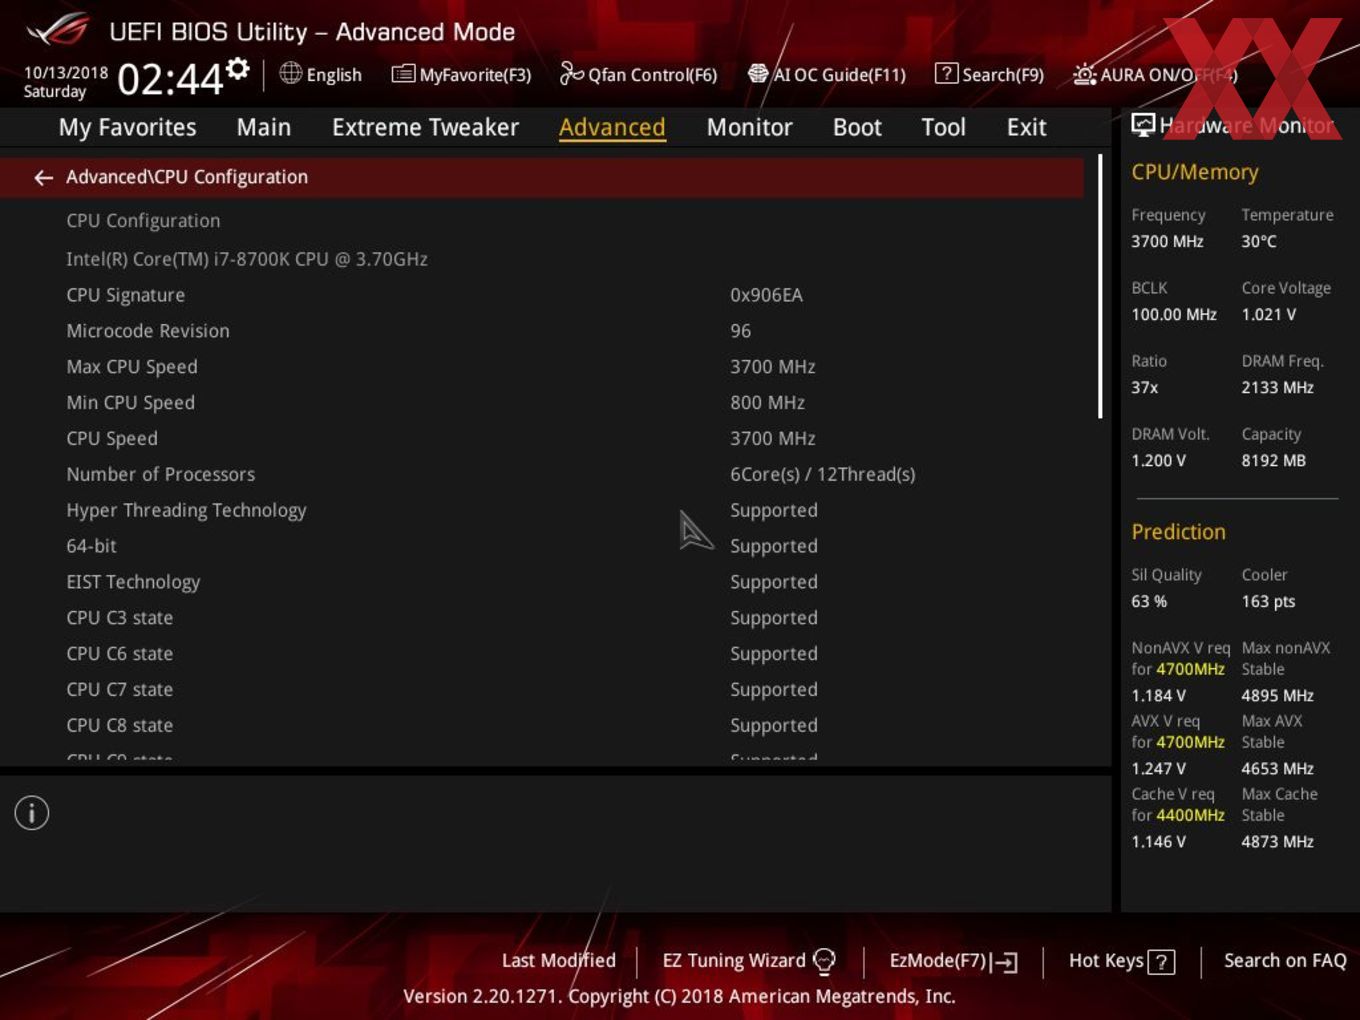Image resolution: width=1360 pixels, height=1020 pixels.
Task: Switch to the Main tab
Action: point(264,127)
